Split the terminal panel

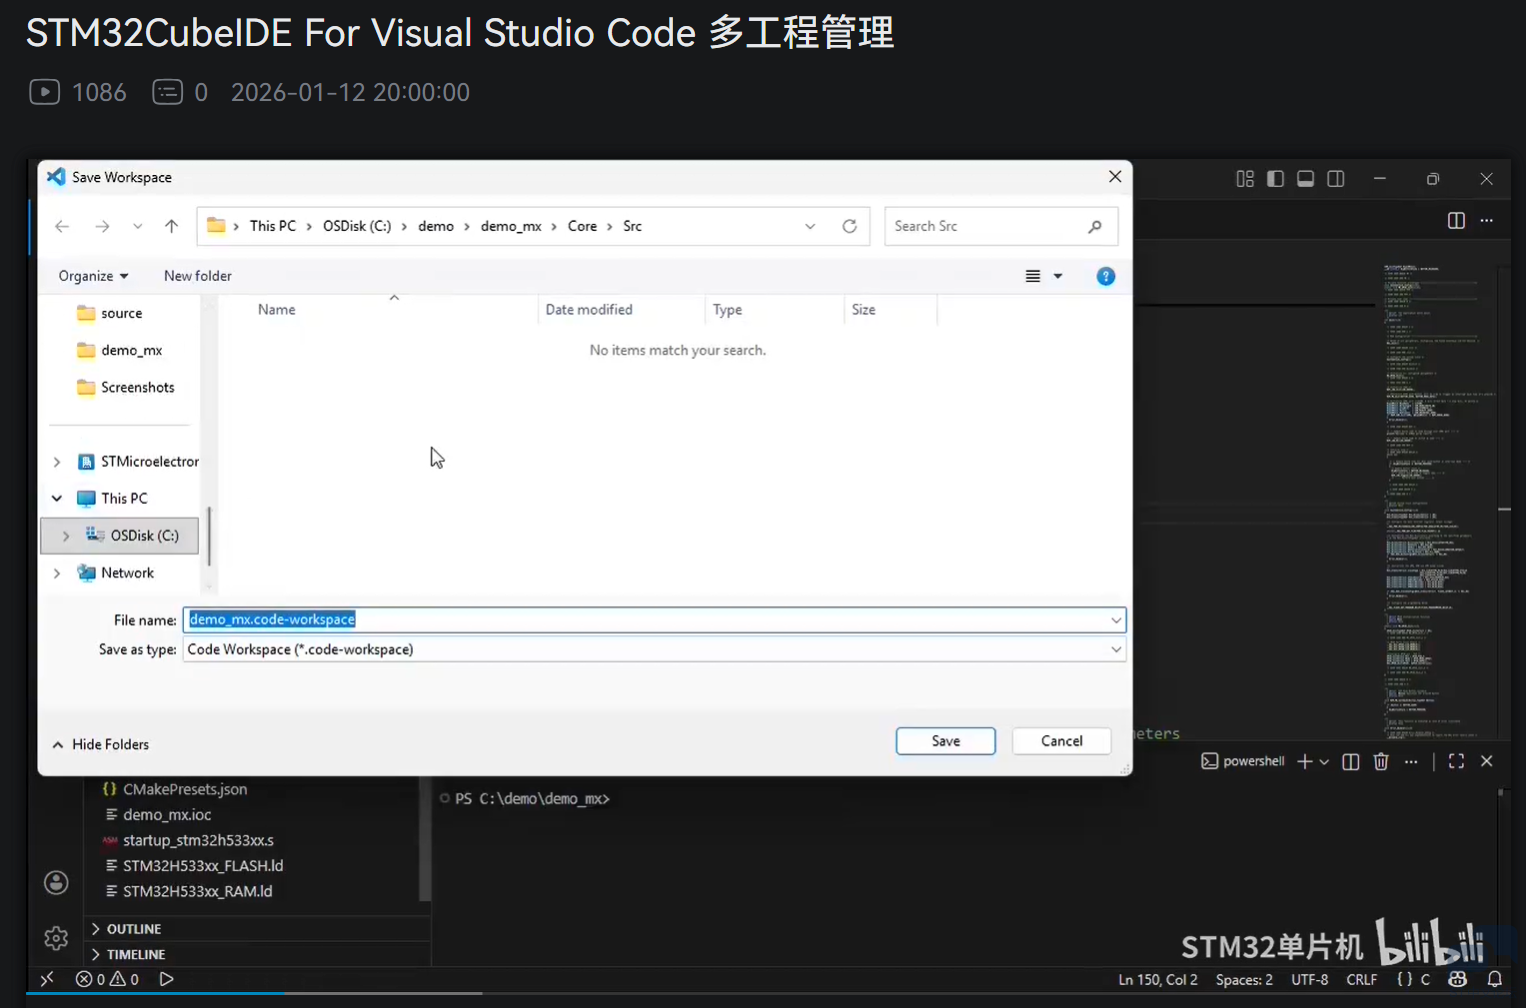click(1350, 761)
